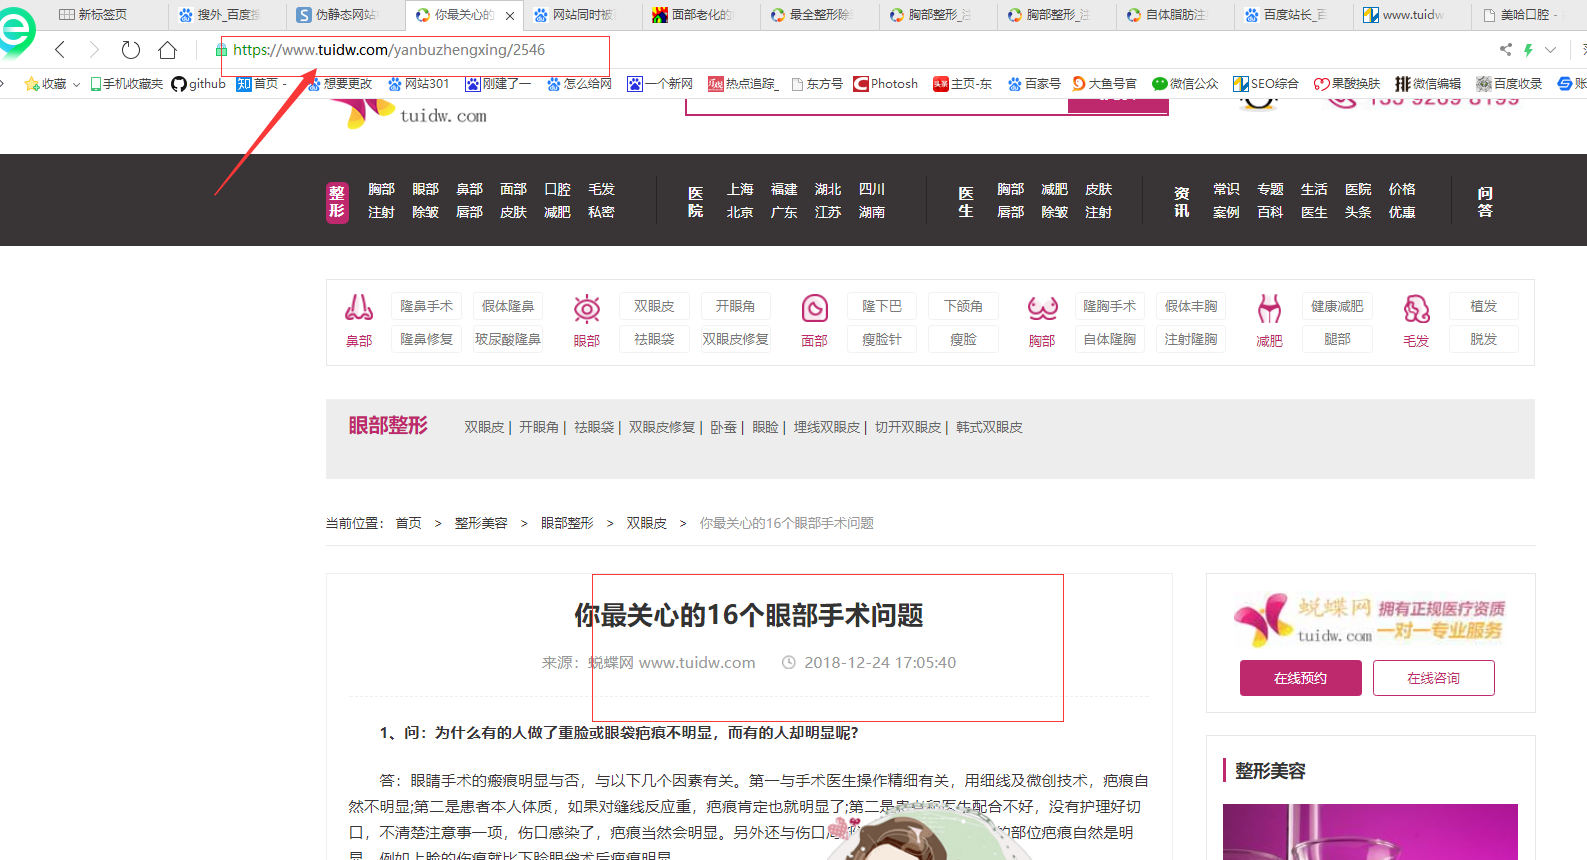This screenshot has height=860, width=1587.
Task: Click the 在线预约 booking button
Action: 1301,678
